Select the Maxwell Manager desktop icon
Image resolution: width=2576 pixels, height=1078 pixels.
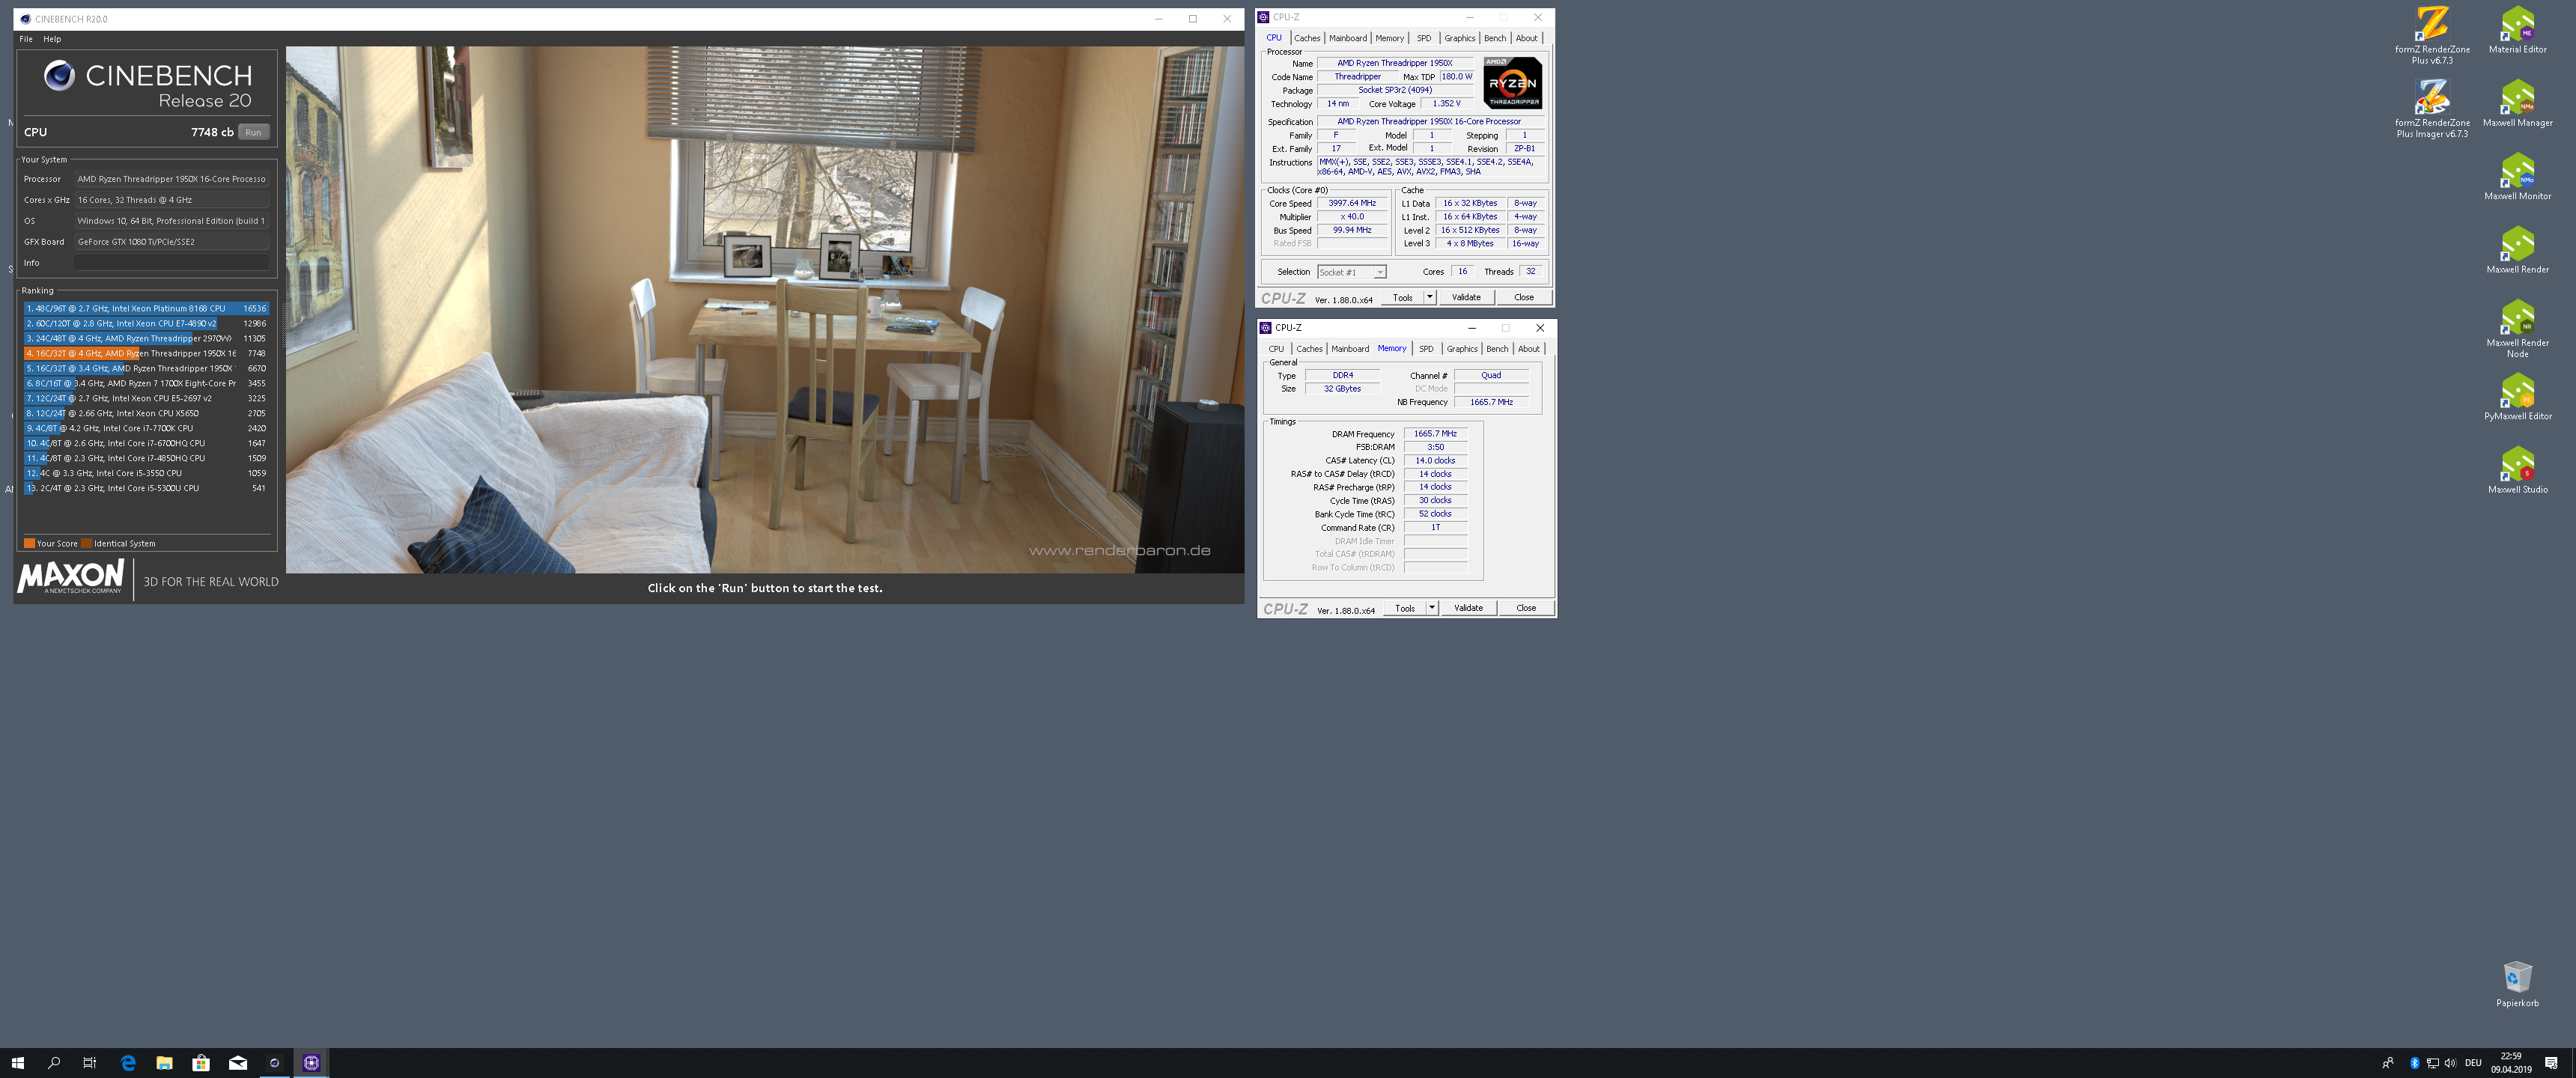pyautogui.click(x=2517, y=104)
